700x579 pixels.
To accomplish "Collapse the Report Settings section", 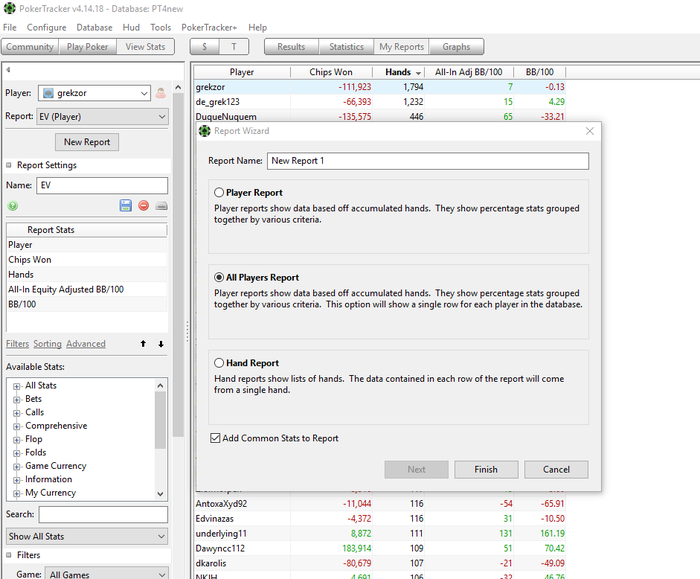I will tap(8, 165).
